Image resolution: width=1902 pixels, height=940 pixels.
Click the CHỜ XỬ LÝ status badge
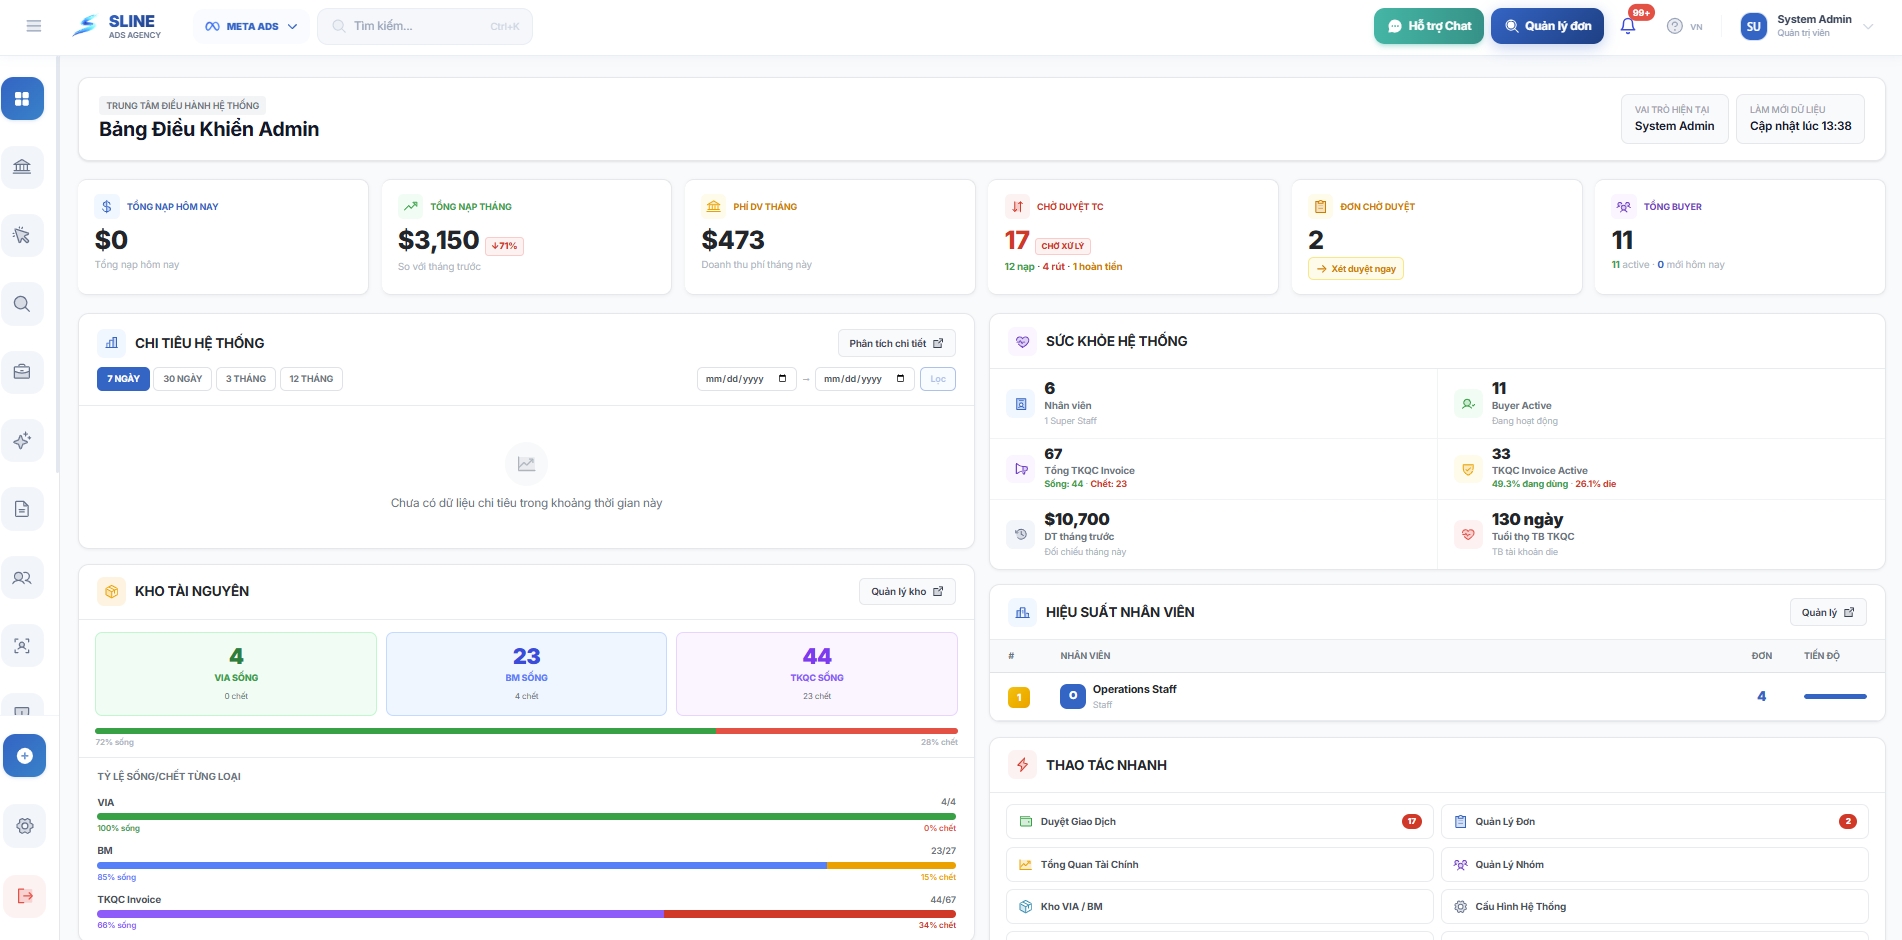[1063, 246]
